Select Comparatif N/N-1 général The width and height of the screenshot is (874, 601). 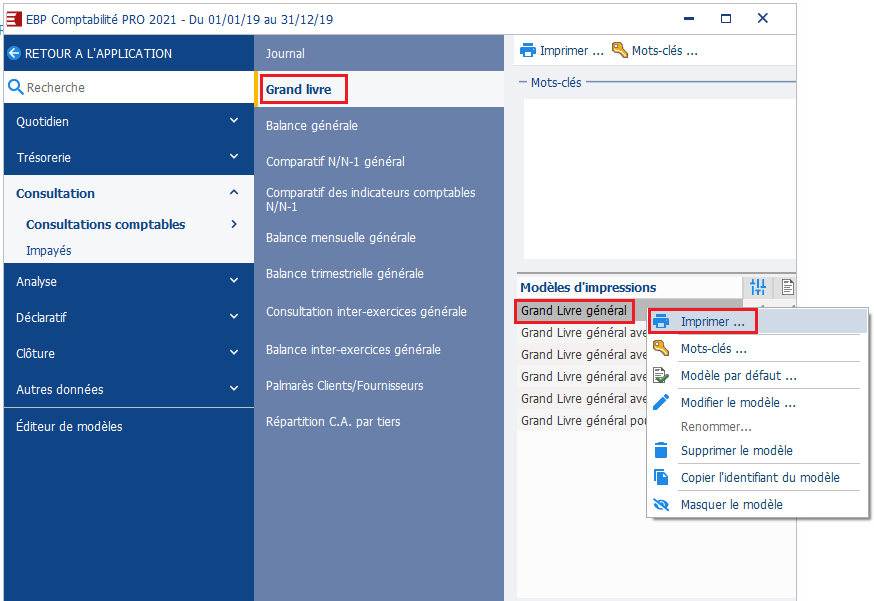[379, 162]
